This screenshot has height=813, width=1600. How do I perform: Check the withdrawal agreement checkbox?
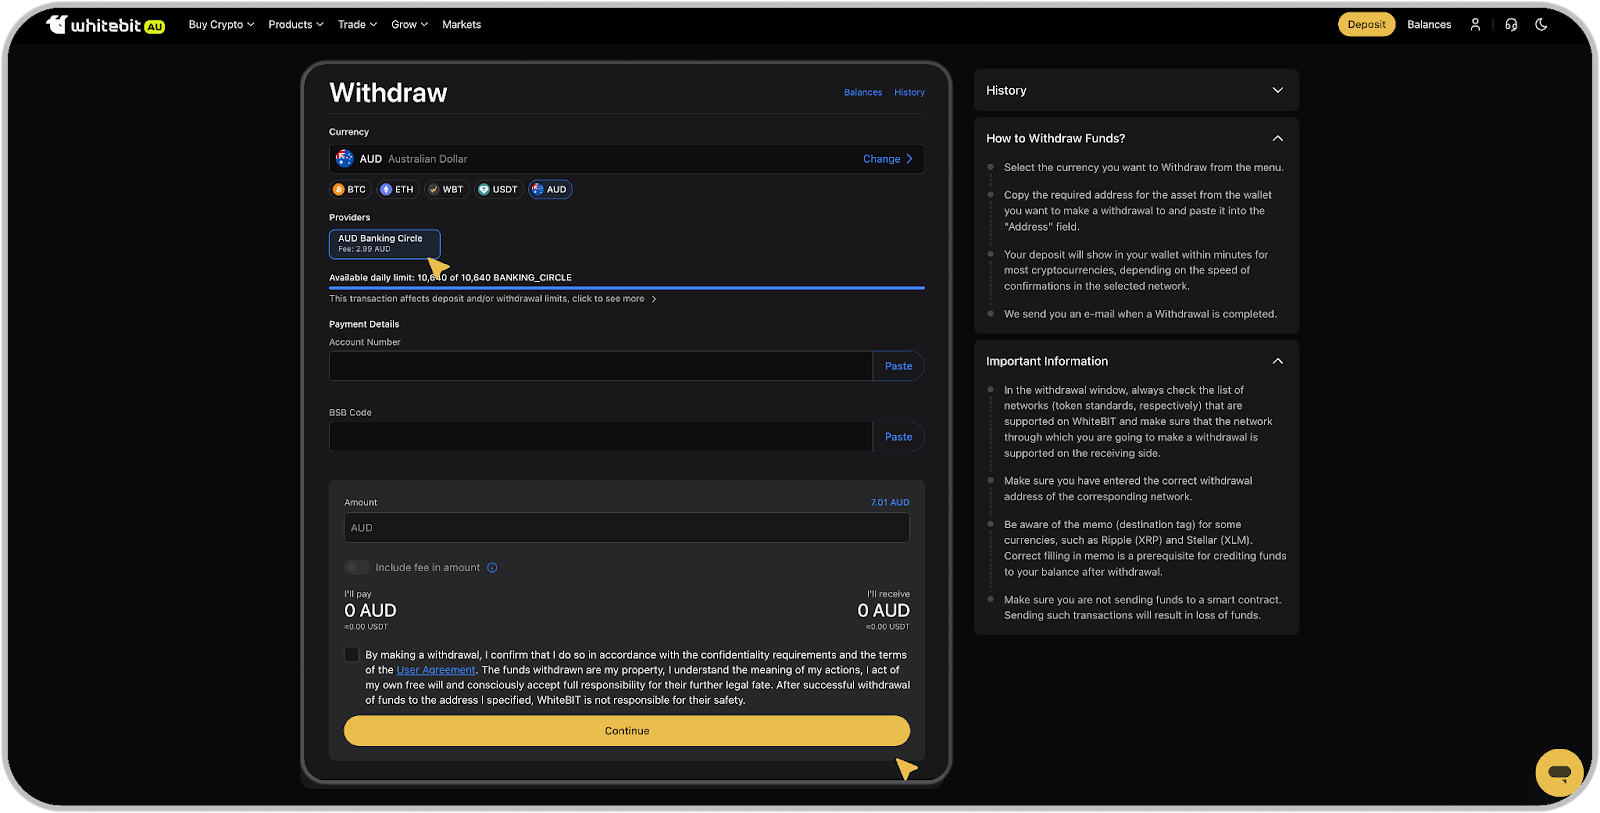[351, 655]
